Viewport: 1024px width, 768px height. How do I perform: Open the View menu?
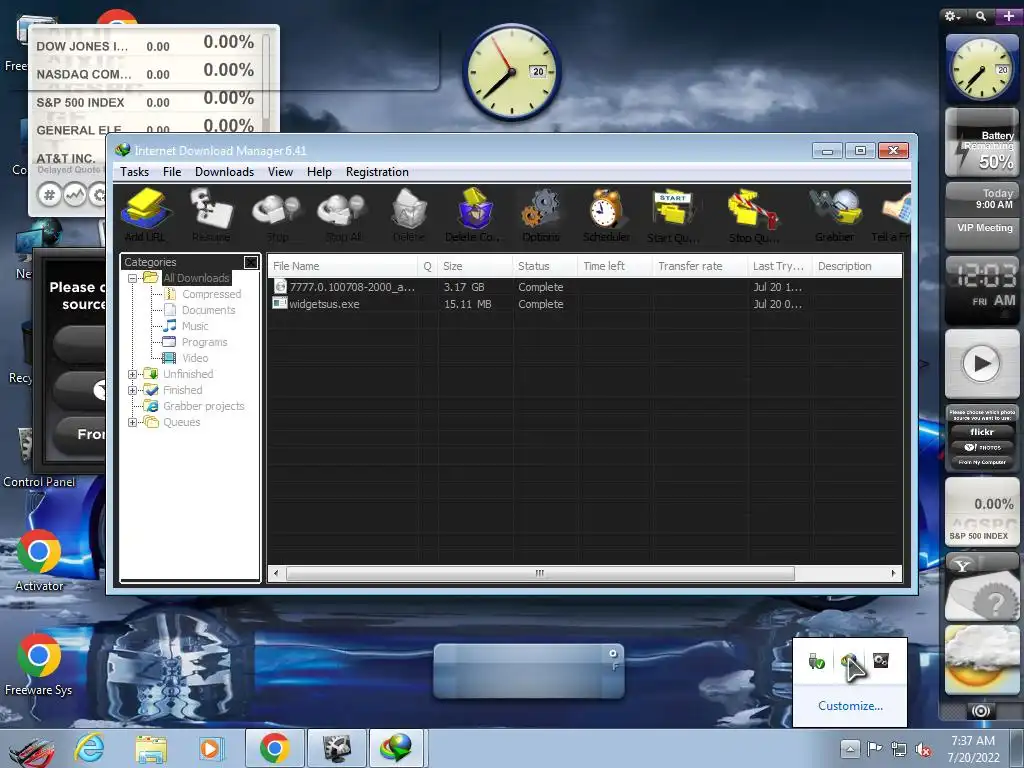280,172
